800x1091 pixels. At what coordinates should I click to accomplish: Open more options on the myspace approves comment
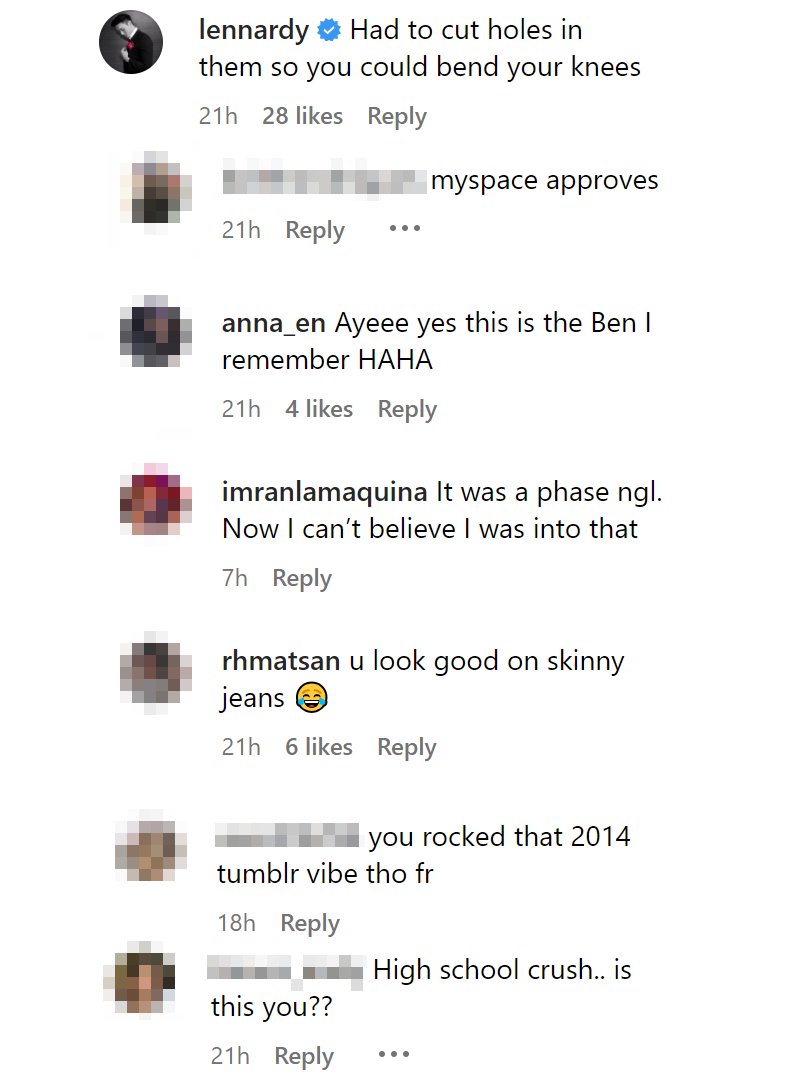(x=405, y=228)
